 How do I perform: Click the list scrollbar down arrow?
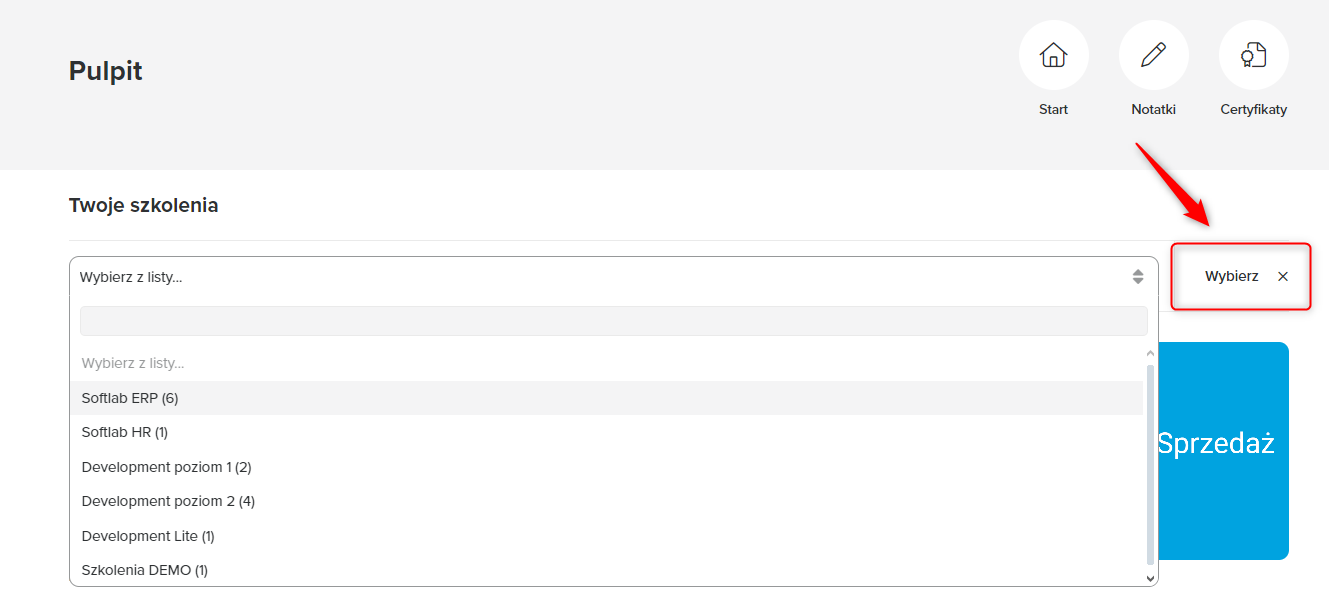(1150, 578)
